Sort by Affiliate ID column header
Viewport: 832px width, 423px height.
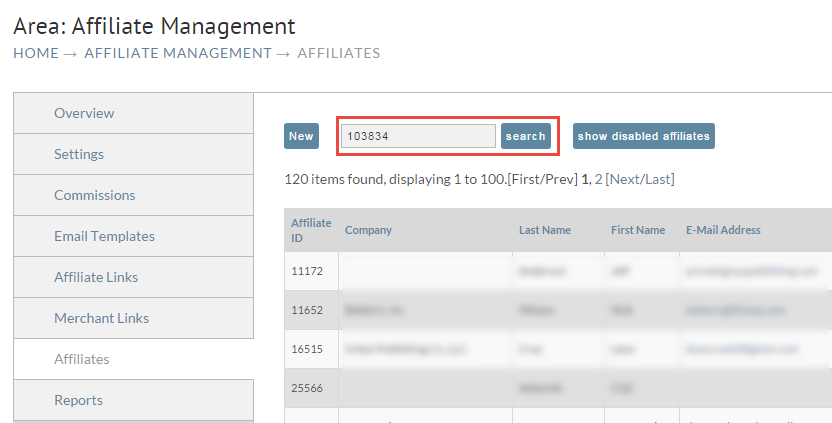tap(311, 230)
